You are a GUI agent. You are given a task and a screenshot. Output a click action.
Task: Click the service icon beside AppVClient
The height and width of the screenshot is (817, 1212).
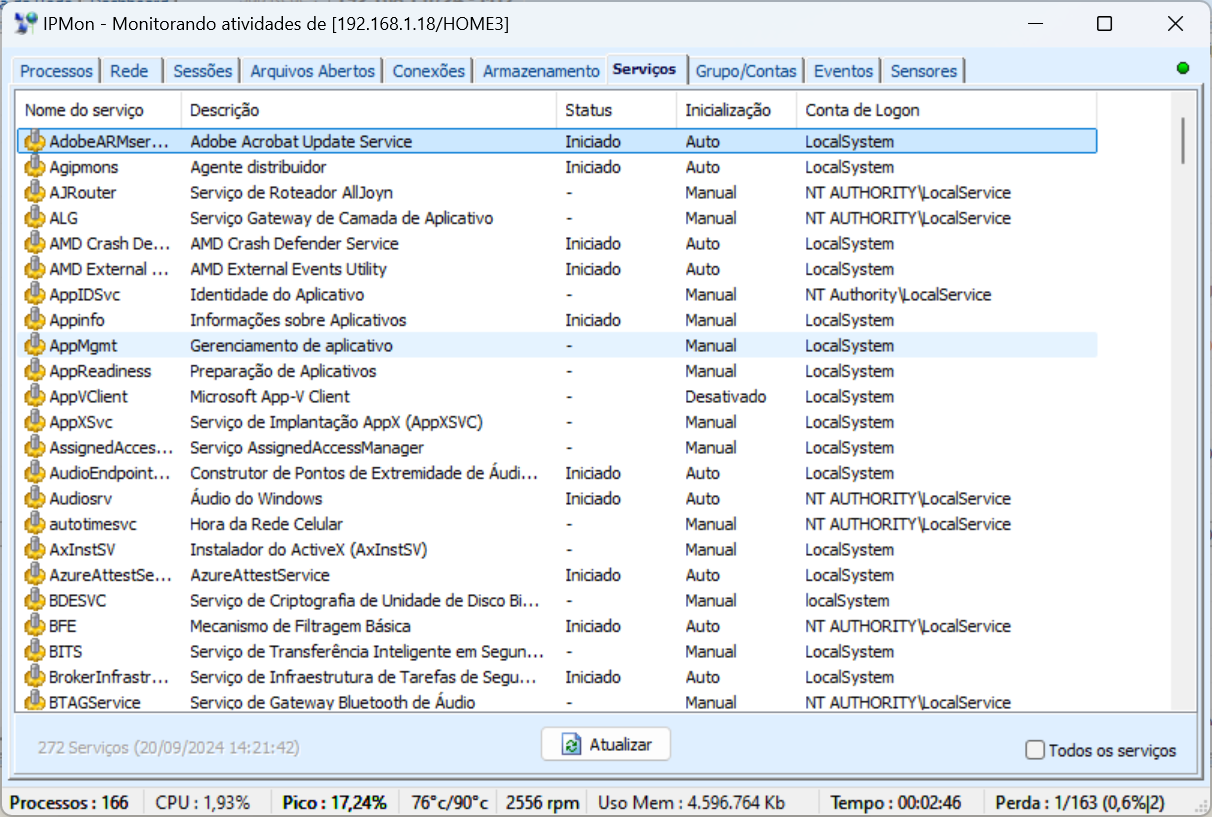(34, 396)
